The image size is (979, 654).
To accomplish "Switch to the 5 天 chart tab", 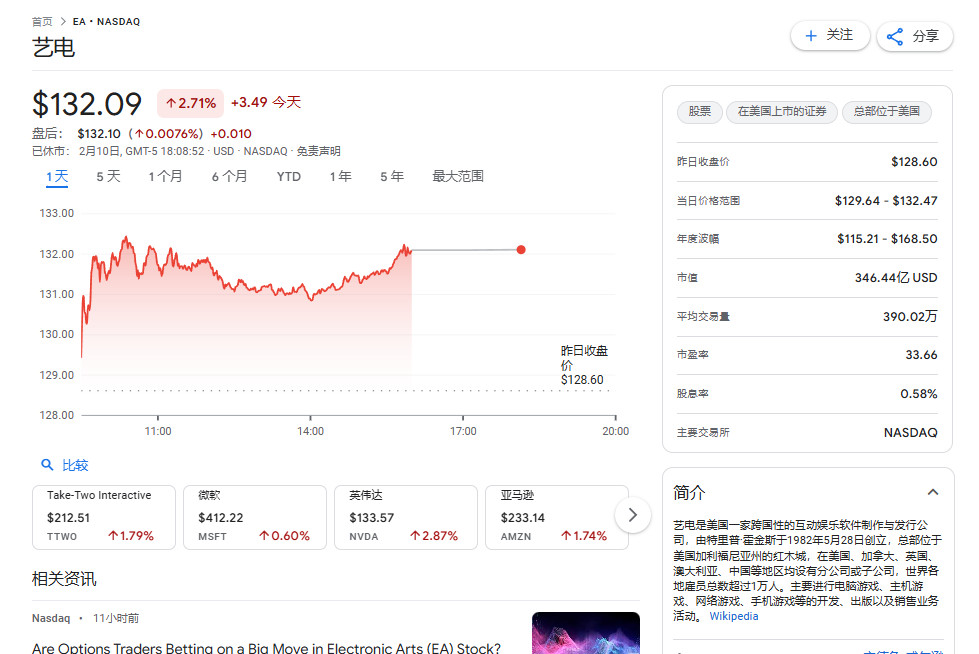I will [x=107, y=176].
